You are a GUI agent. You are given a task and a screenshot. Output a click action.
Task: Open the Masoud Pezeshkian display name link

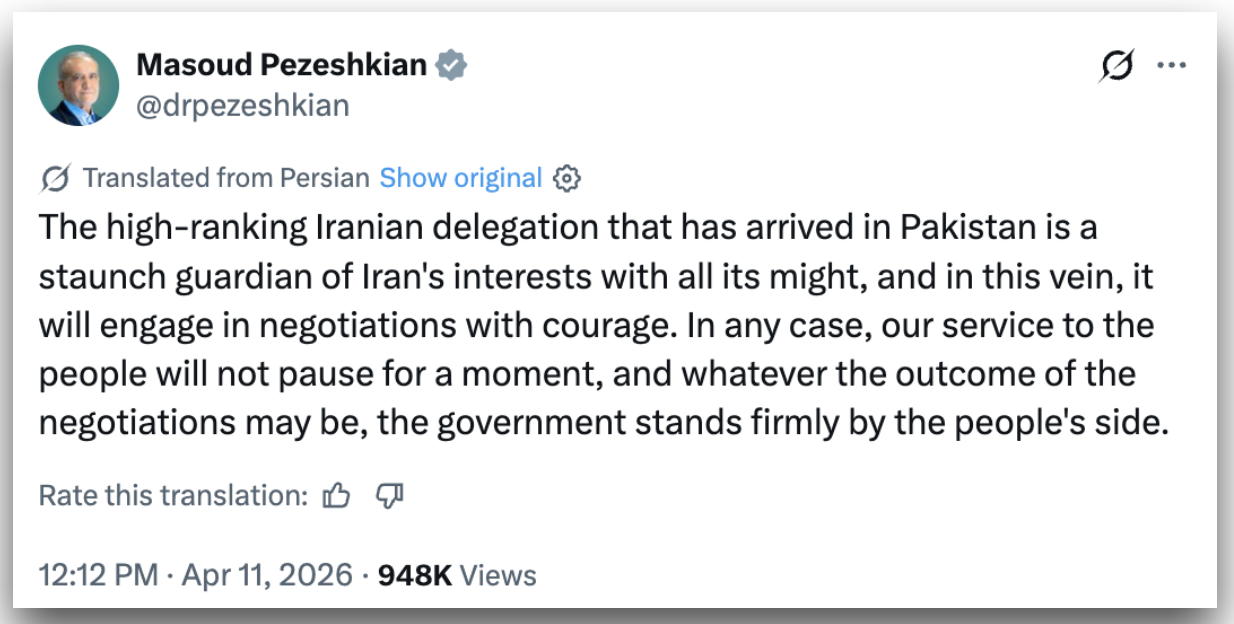pos(281,66)
